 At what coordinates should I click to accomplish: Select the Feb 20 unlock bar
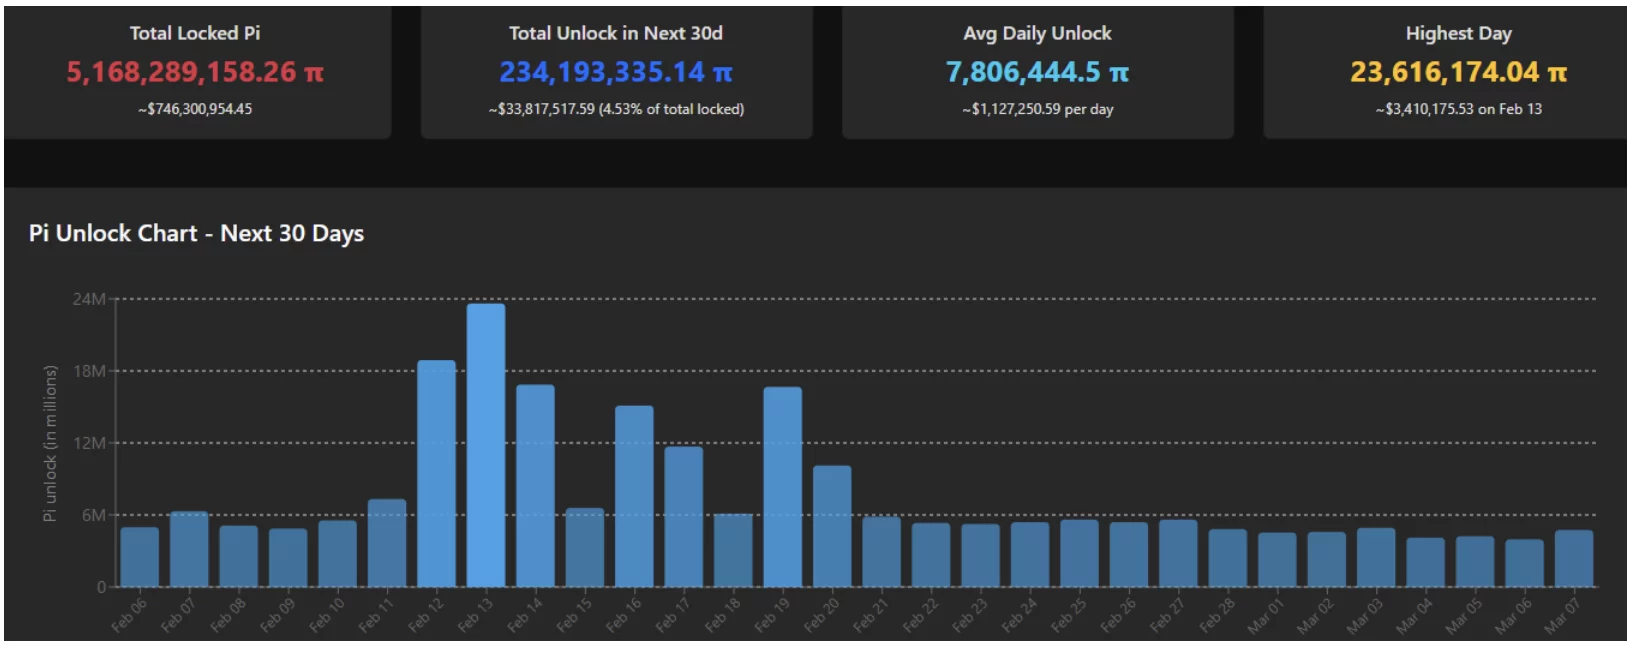point(832,526)
